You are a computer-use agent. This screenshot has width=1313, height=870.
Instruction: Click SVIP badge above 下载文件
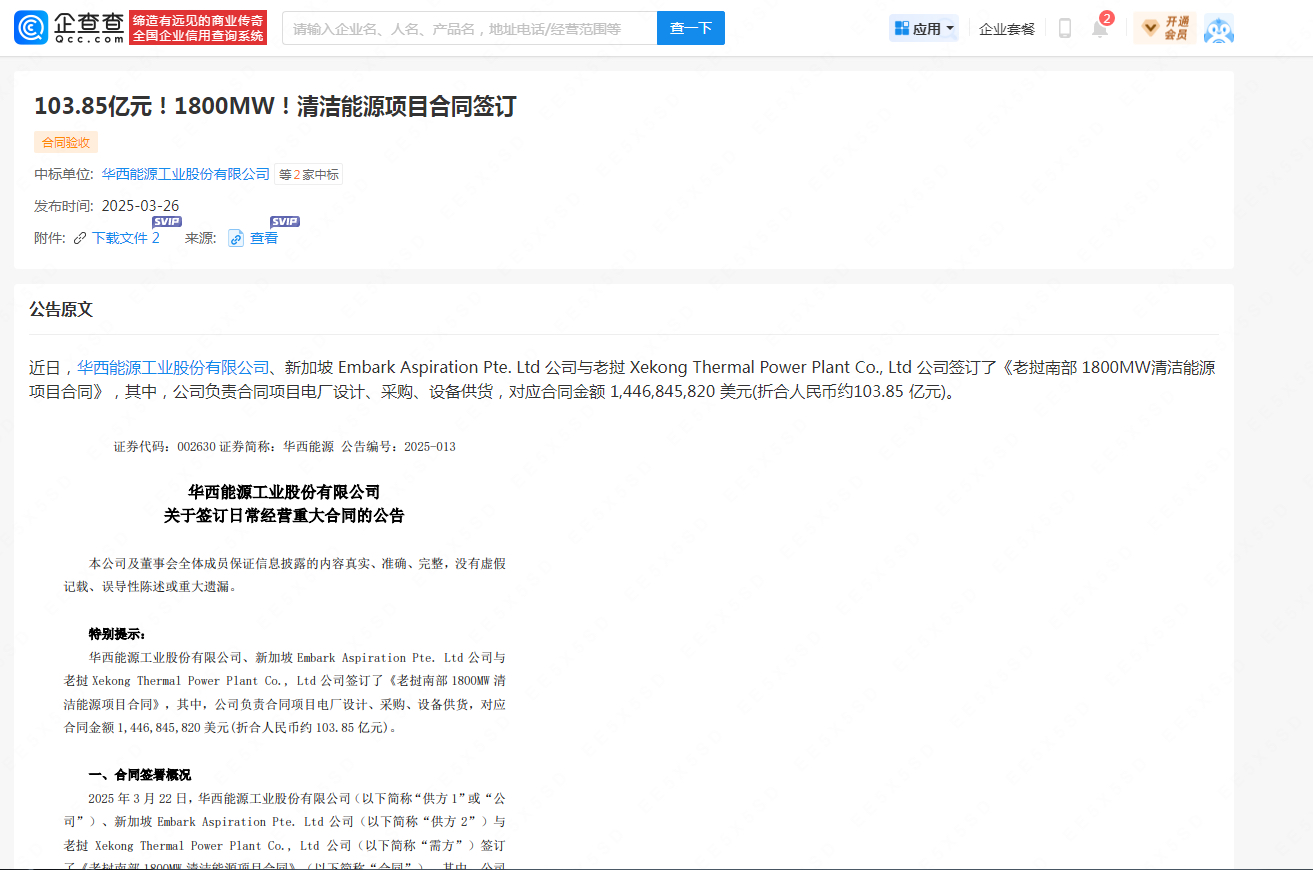pos(167,222)
